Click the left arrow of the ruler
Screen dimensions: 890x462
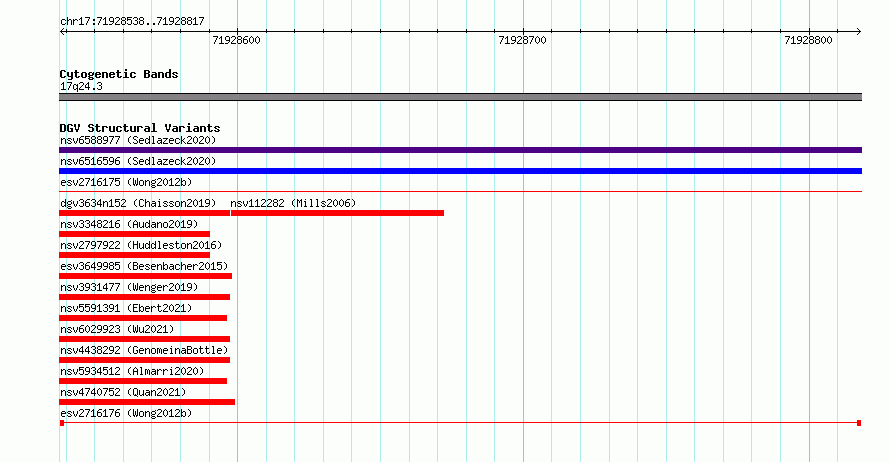pos(62,31)
